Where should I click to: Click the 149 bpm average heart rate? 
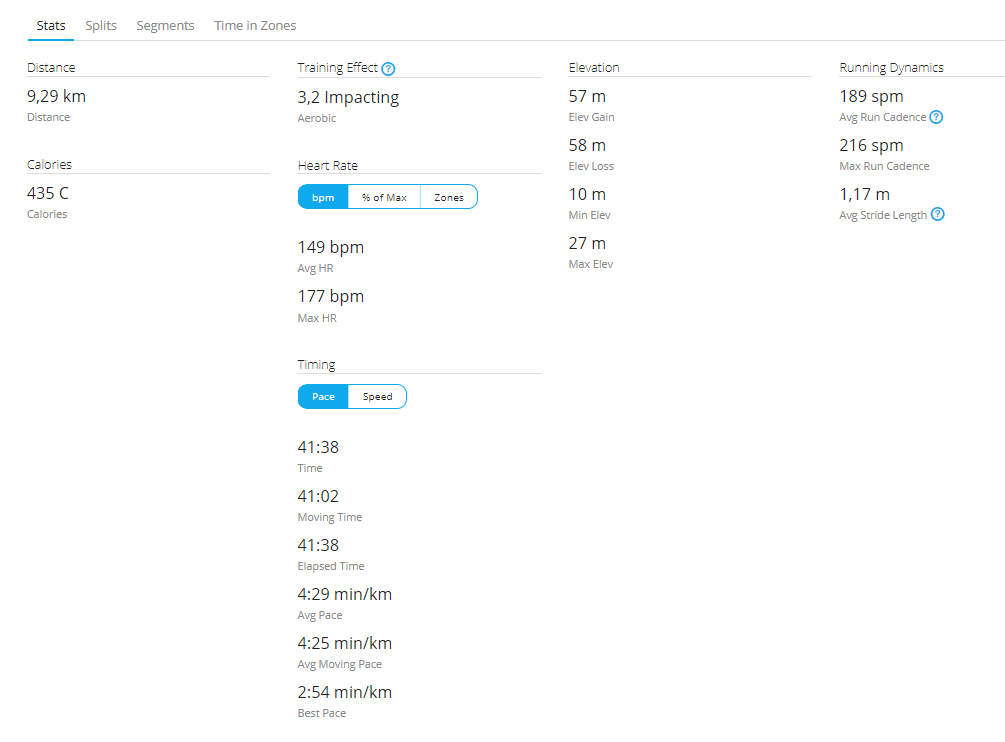pyautogui.click(x=331, y=247)
